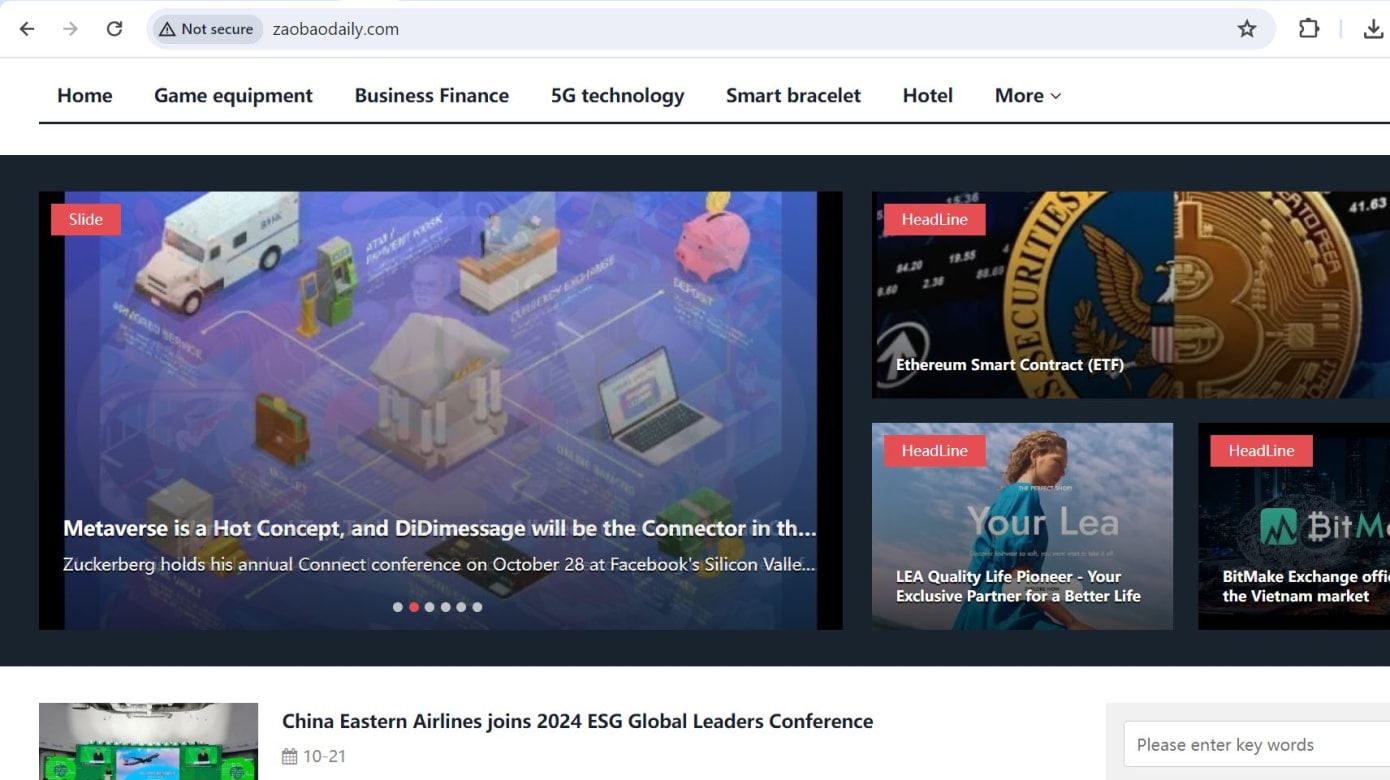
Task: Select the first carousel dot
Action: point(398,607)
